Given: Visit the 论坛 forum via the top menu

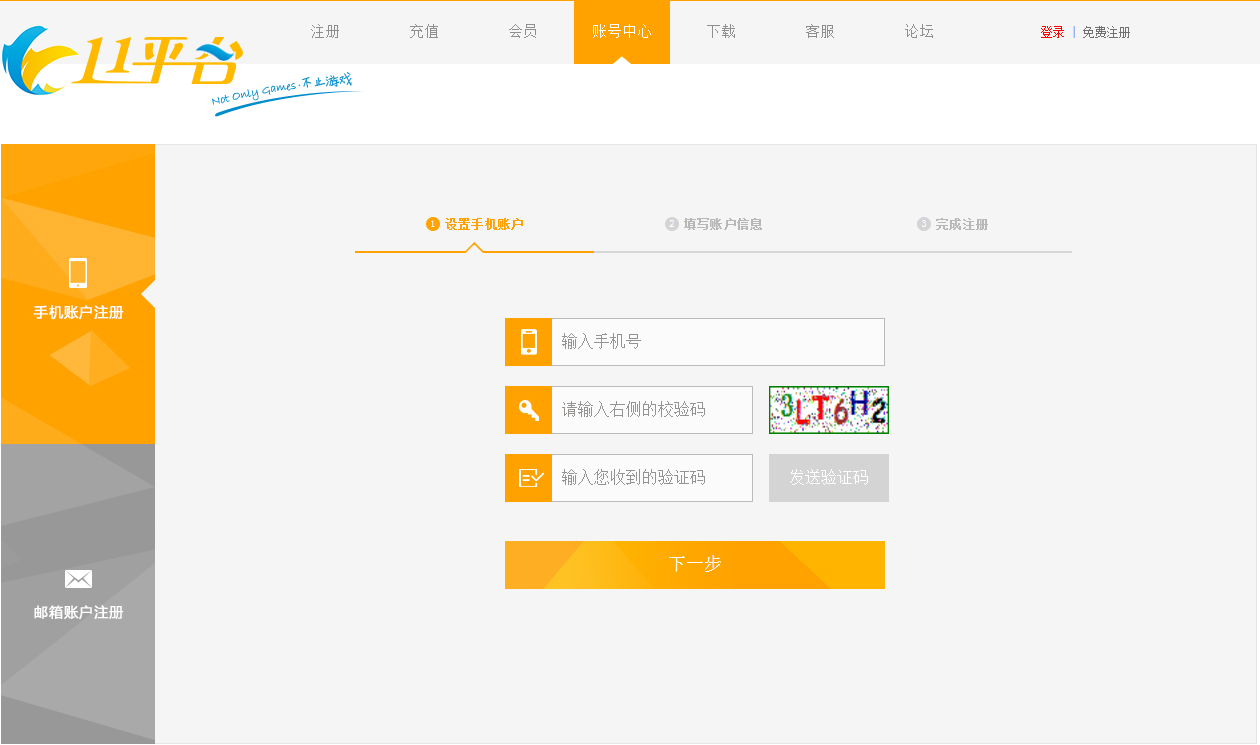Looking at the screenshot, I should point(918,31).
